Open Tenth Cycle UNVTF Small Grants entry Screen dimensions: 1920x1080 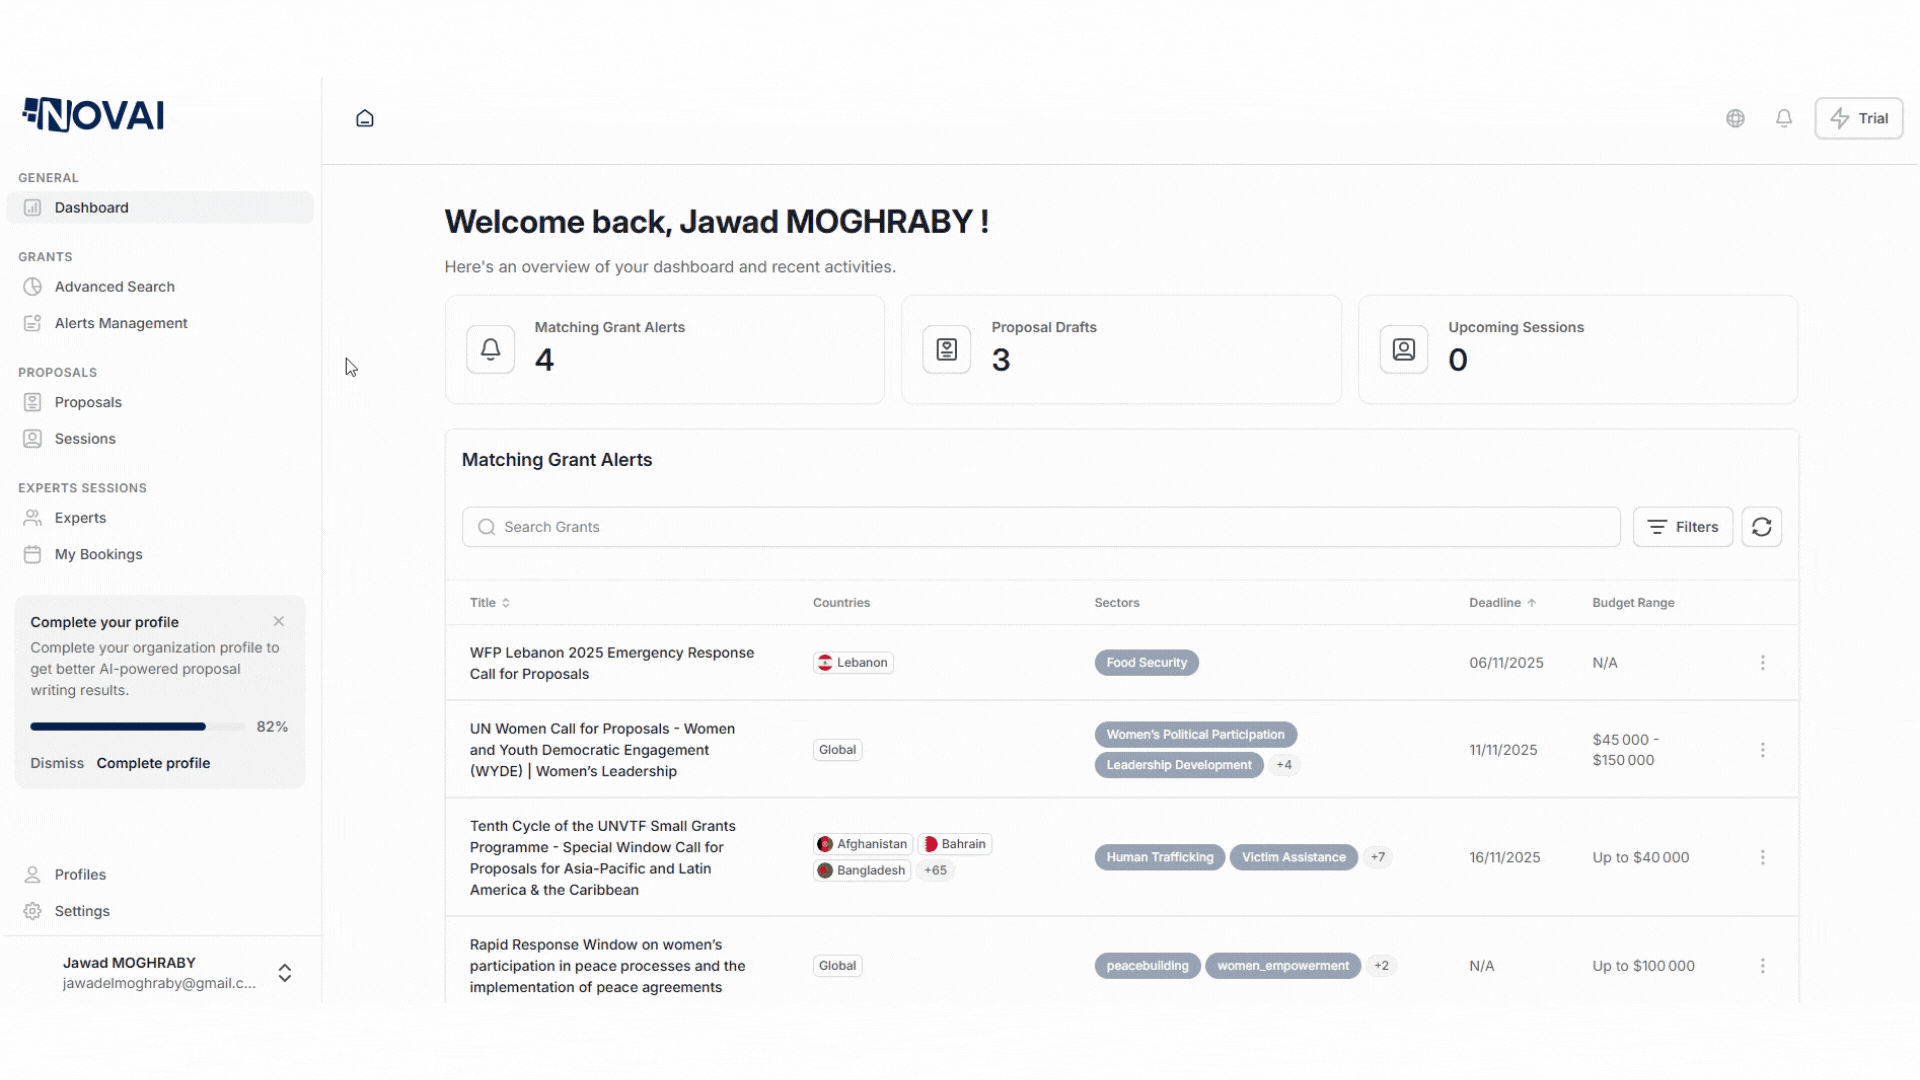click(x=603, y=858)
